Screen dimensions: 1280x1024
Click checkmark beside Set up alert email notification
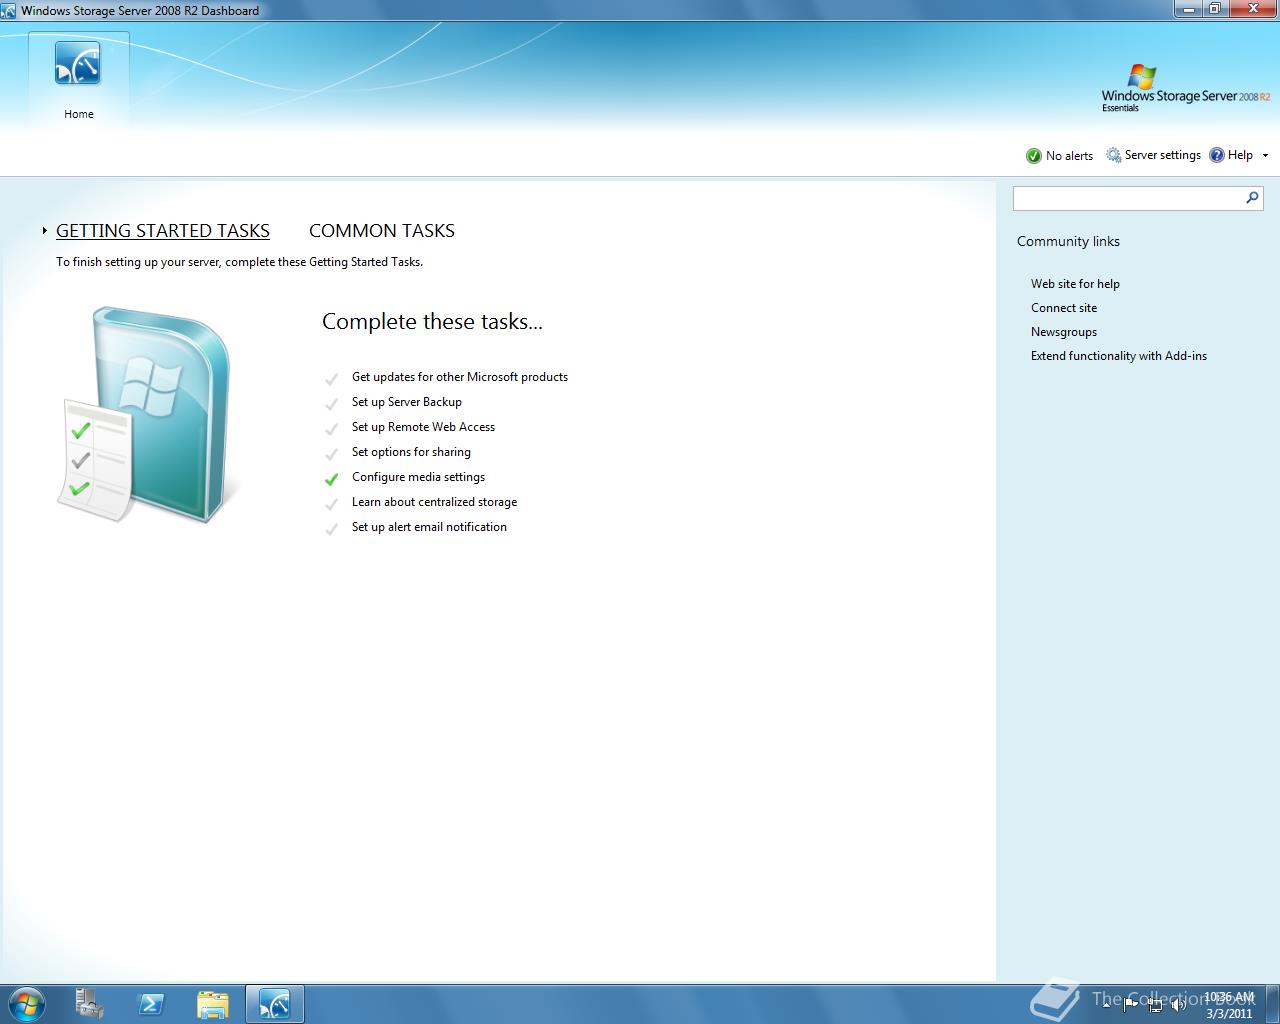point(331,529)
